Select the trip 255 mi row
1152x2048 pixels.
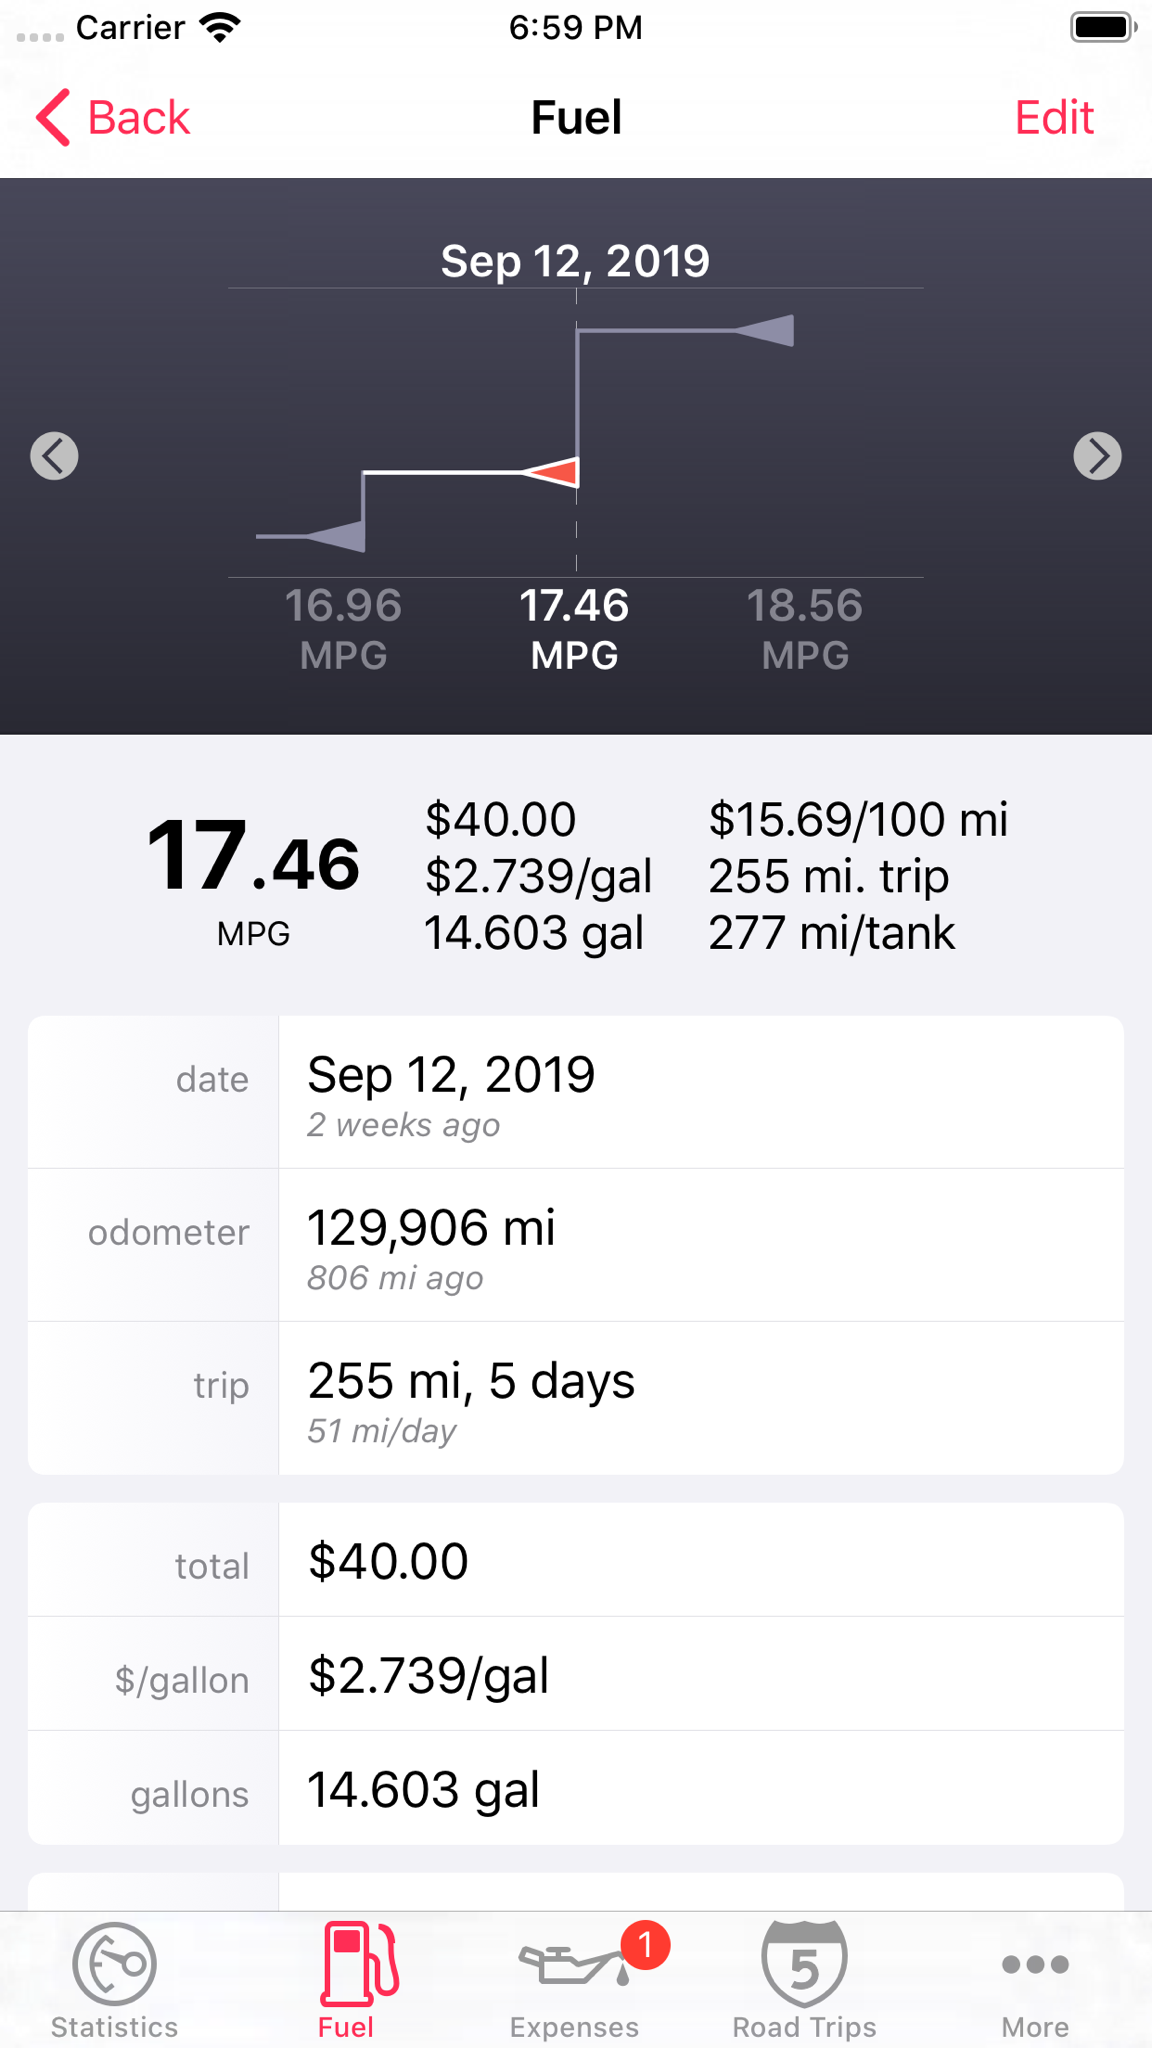click(x=576, y=1398)
